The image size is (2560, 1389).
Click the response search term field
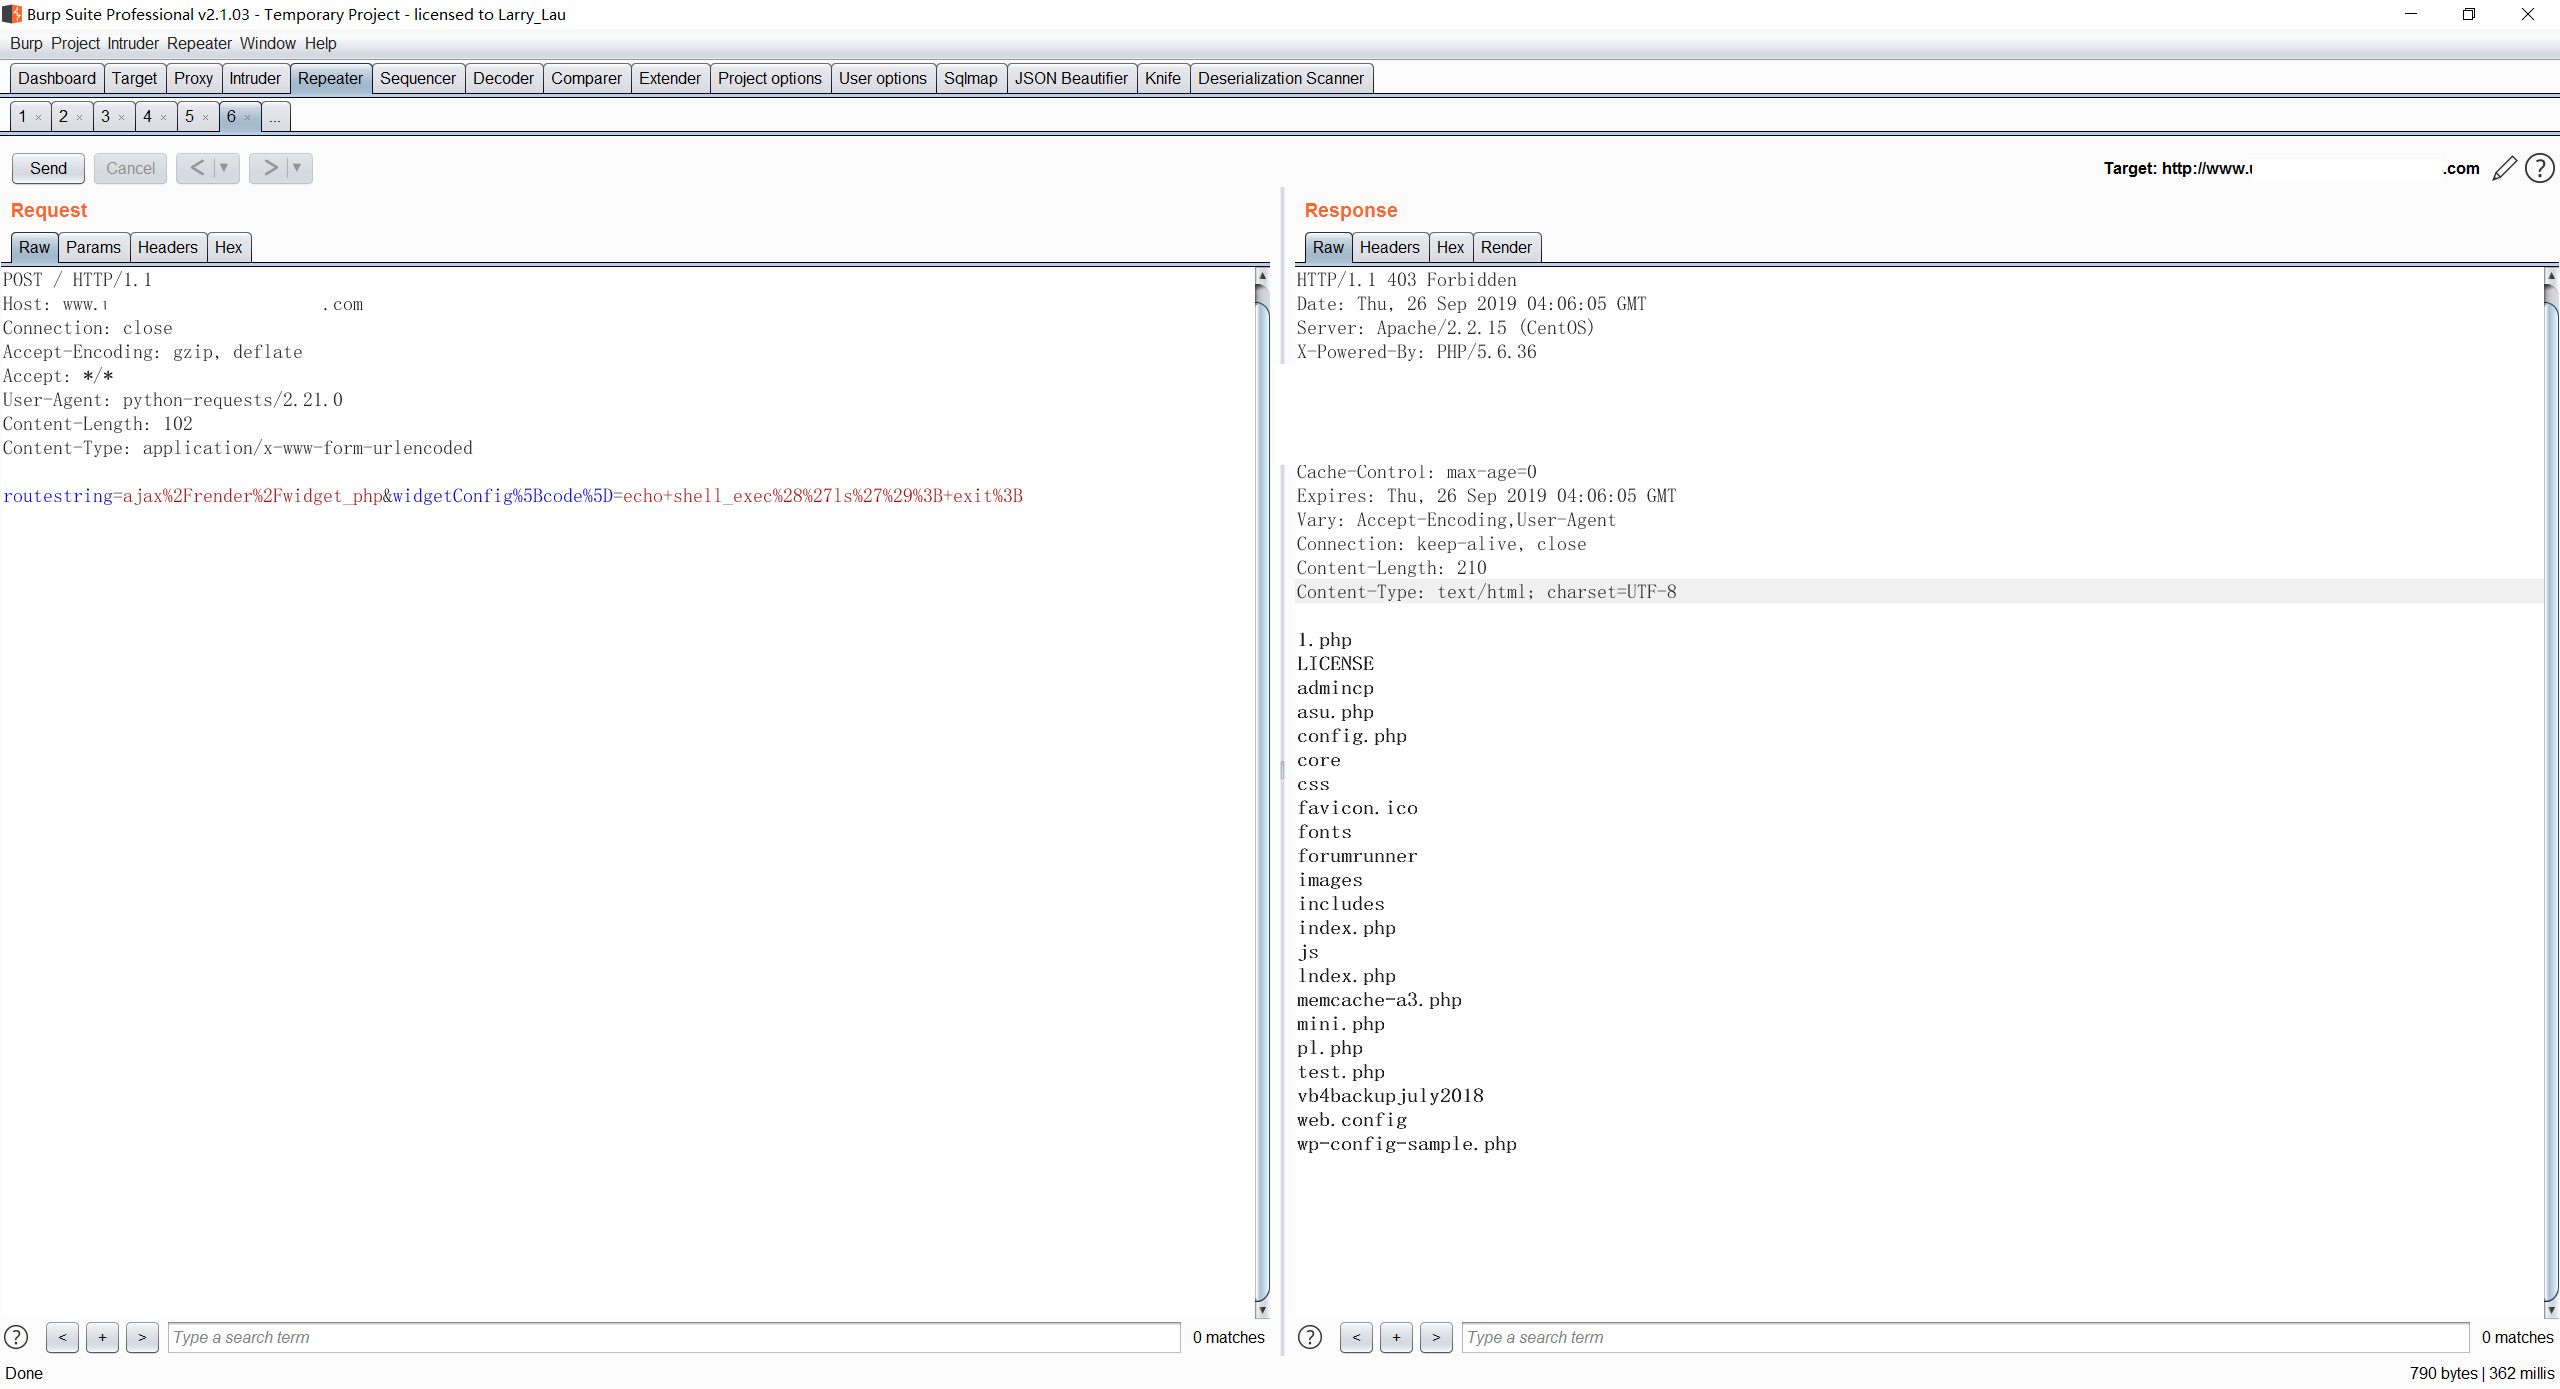tap(1964, 1337)
